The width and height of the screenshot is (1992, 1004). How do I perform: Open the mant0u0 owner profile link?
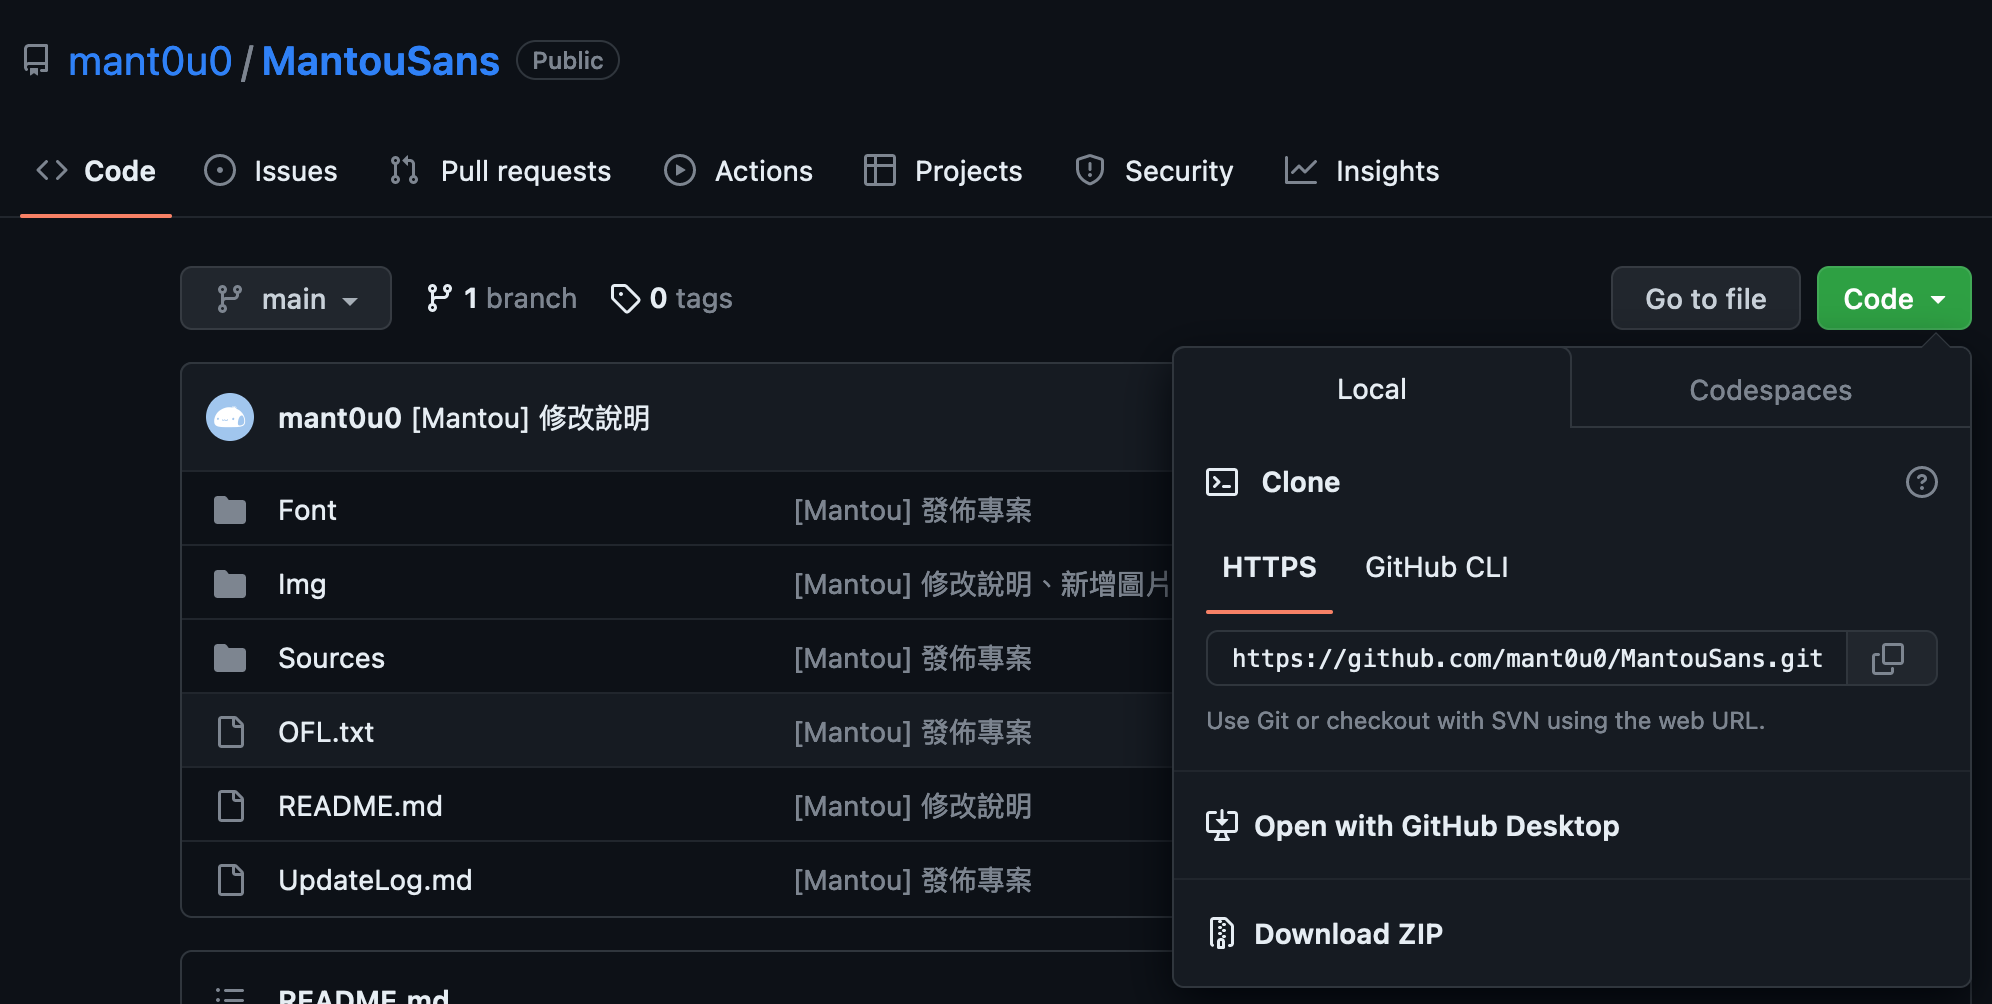click(x=150, y=61)
